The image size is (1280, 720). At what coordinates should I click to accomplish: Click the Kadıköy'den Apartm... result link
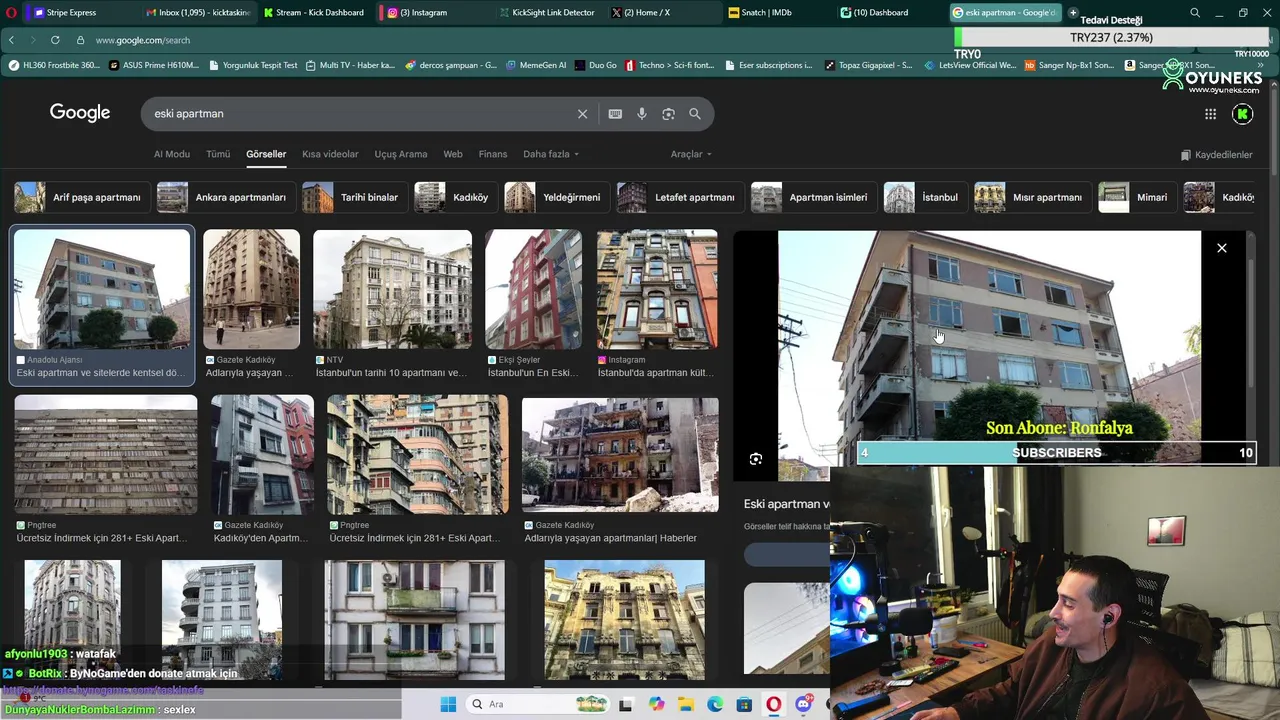pyautogui.click(x=260, y=538)
